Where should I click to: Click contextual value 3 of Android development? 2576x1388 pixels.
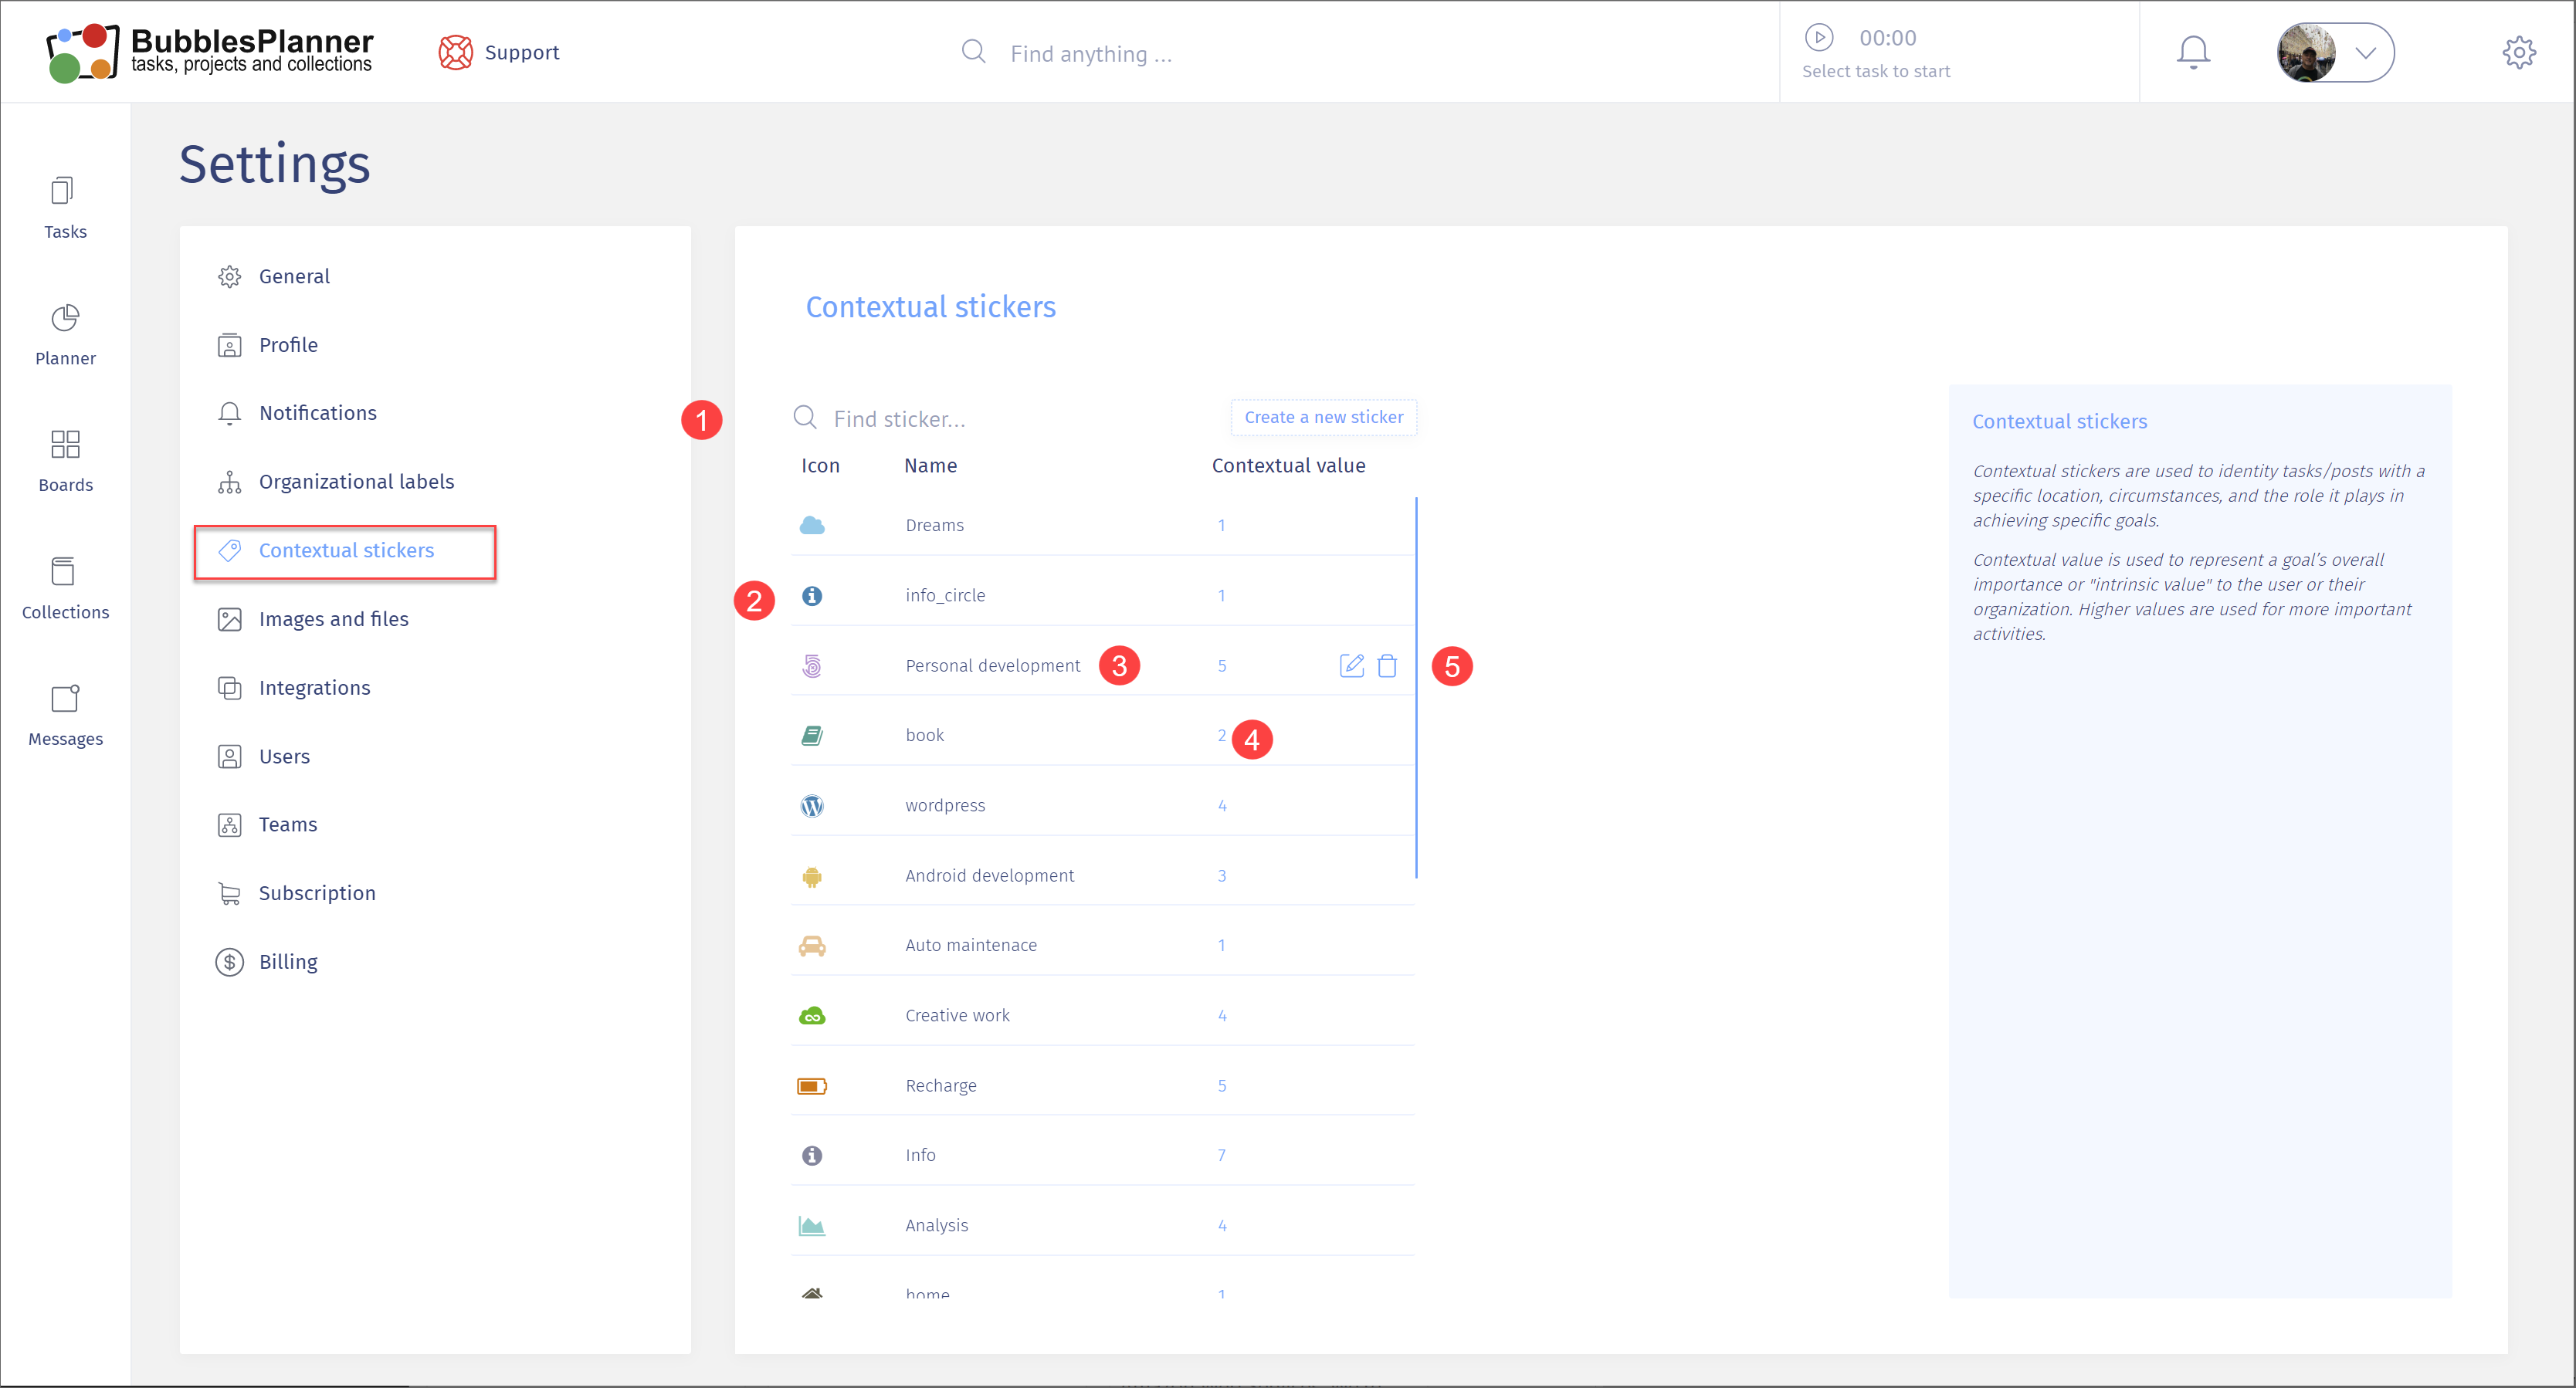(1221, 876)
